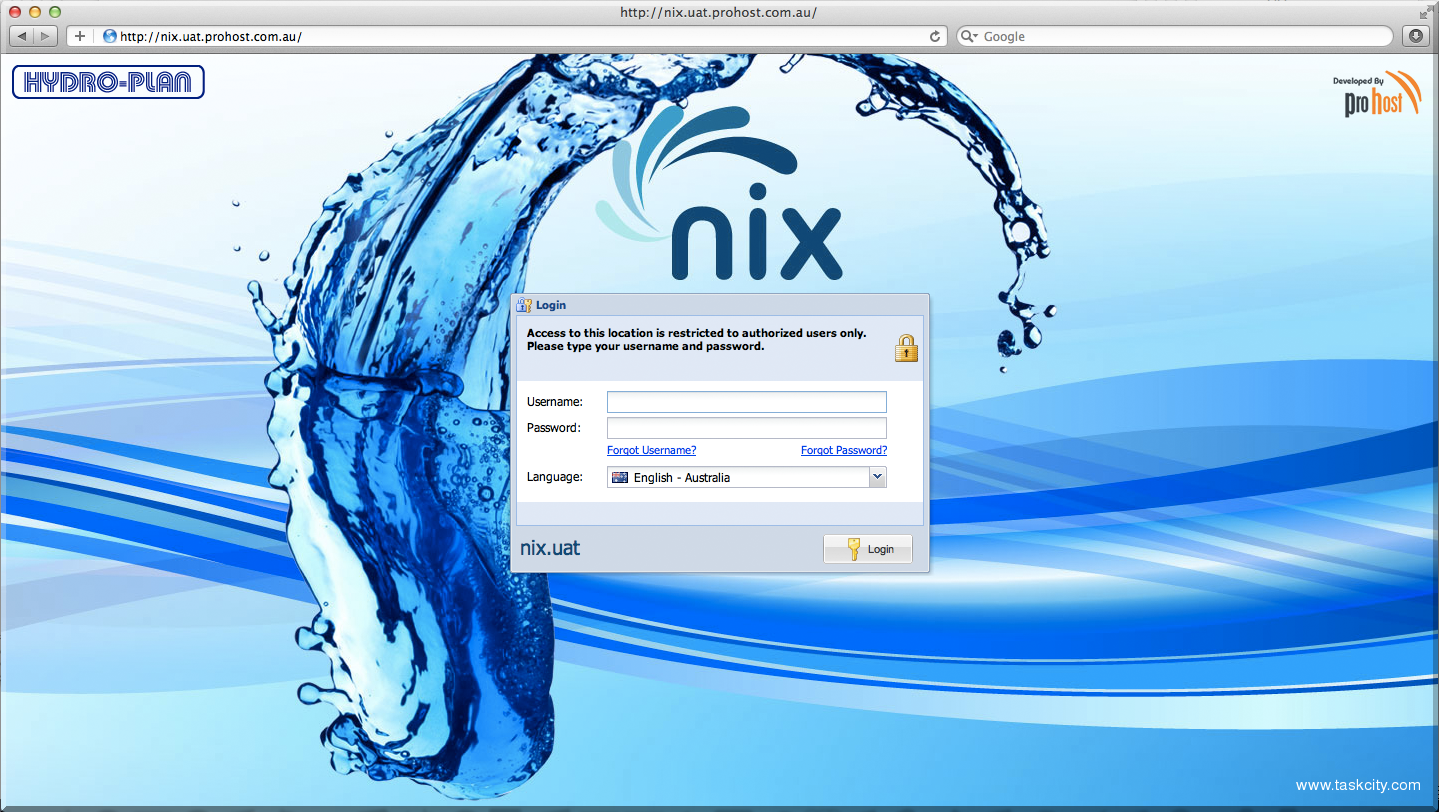This screenshot has height=812, width=1439.
Task: Reload the page using the refresh icon
Action: coord(935,37)
